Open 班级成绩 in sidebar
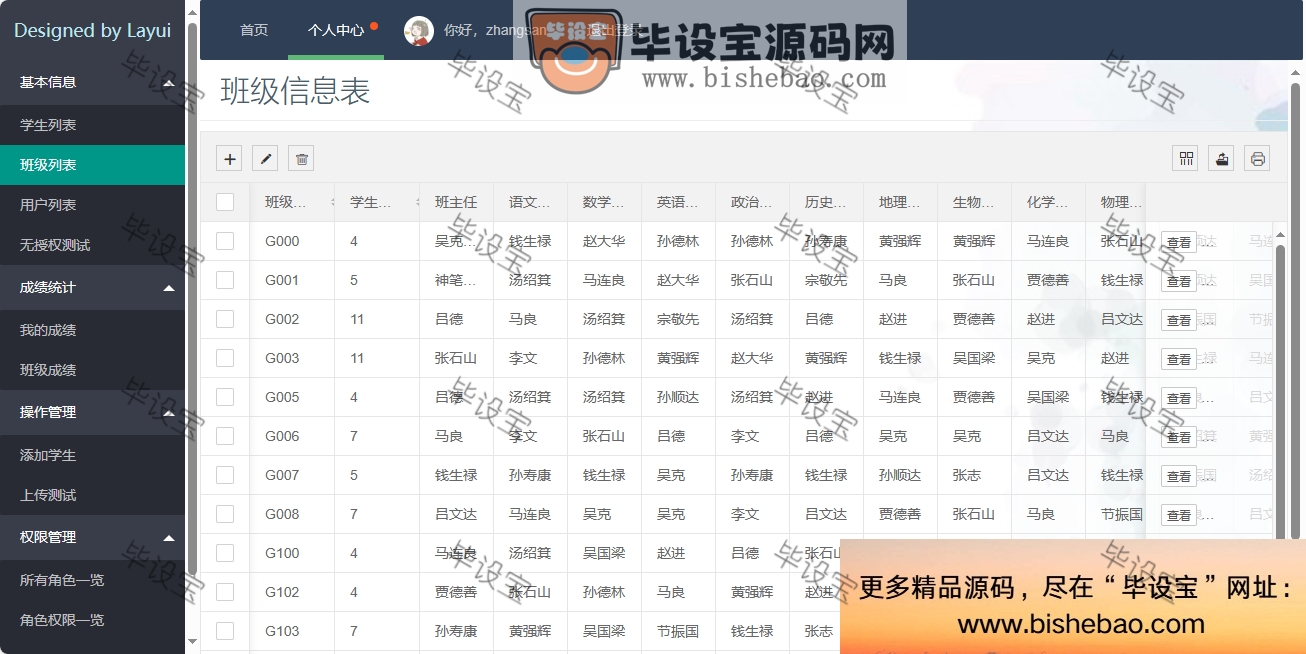 (x=92, y=370)
